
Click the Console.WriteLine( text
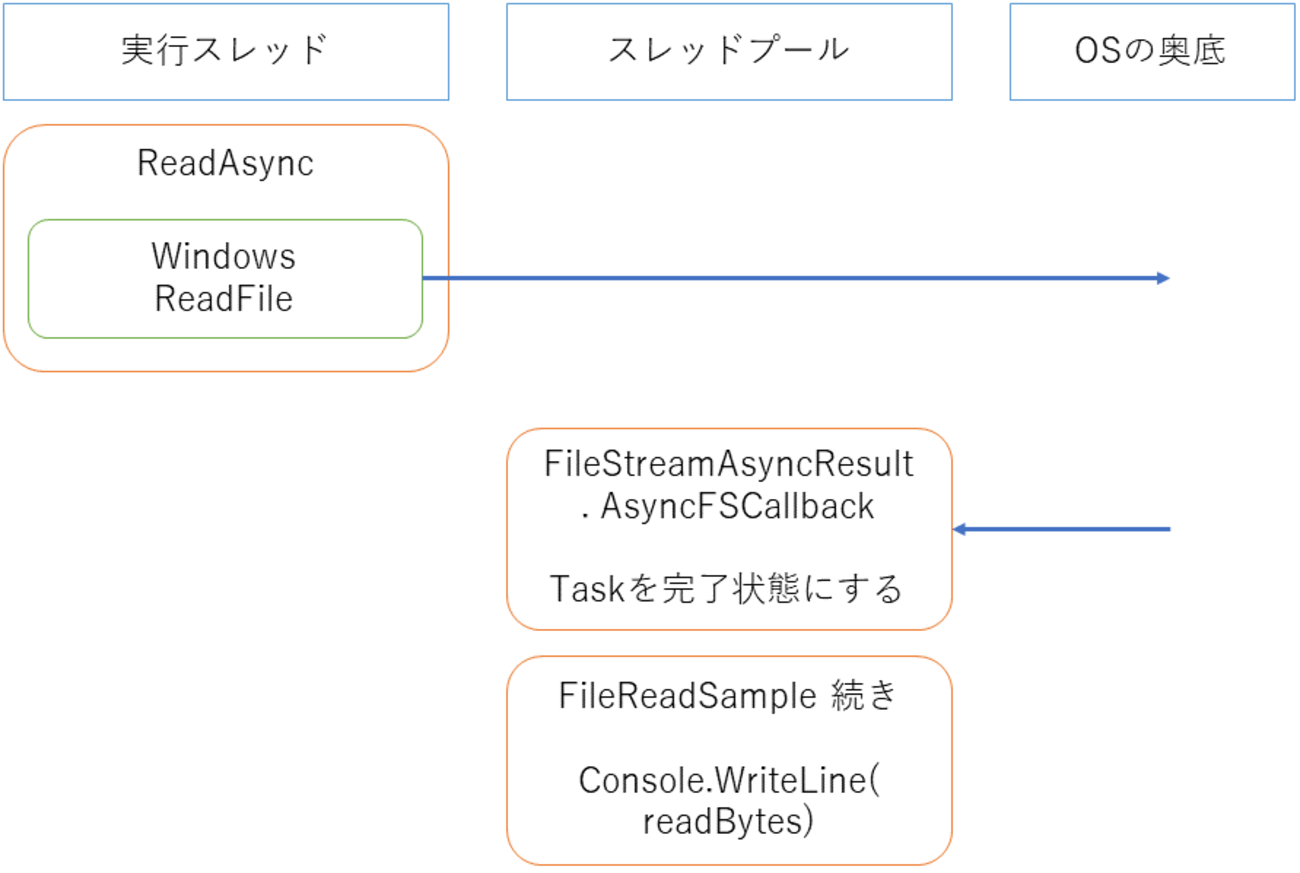click(728, 781)
